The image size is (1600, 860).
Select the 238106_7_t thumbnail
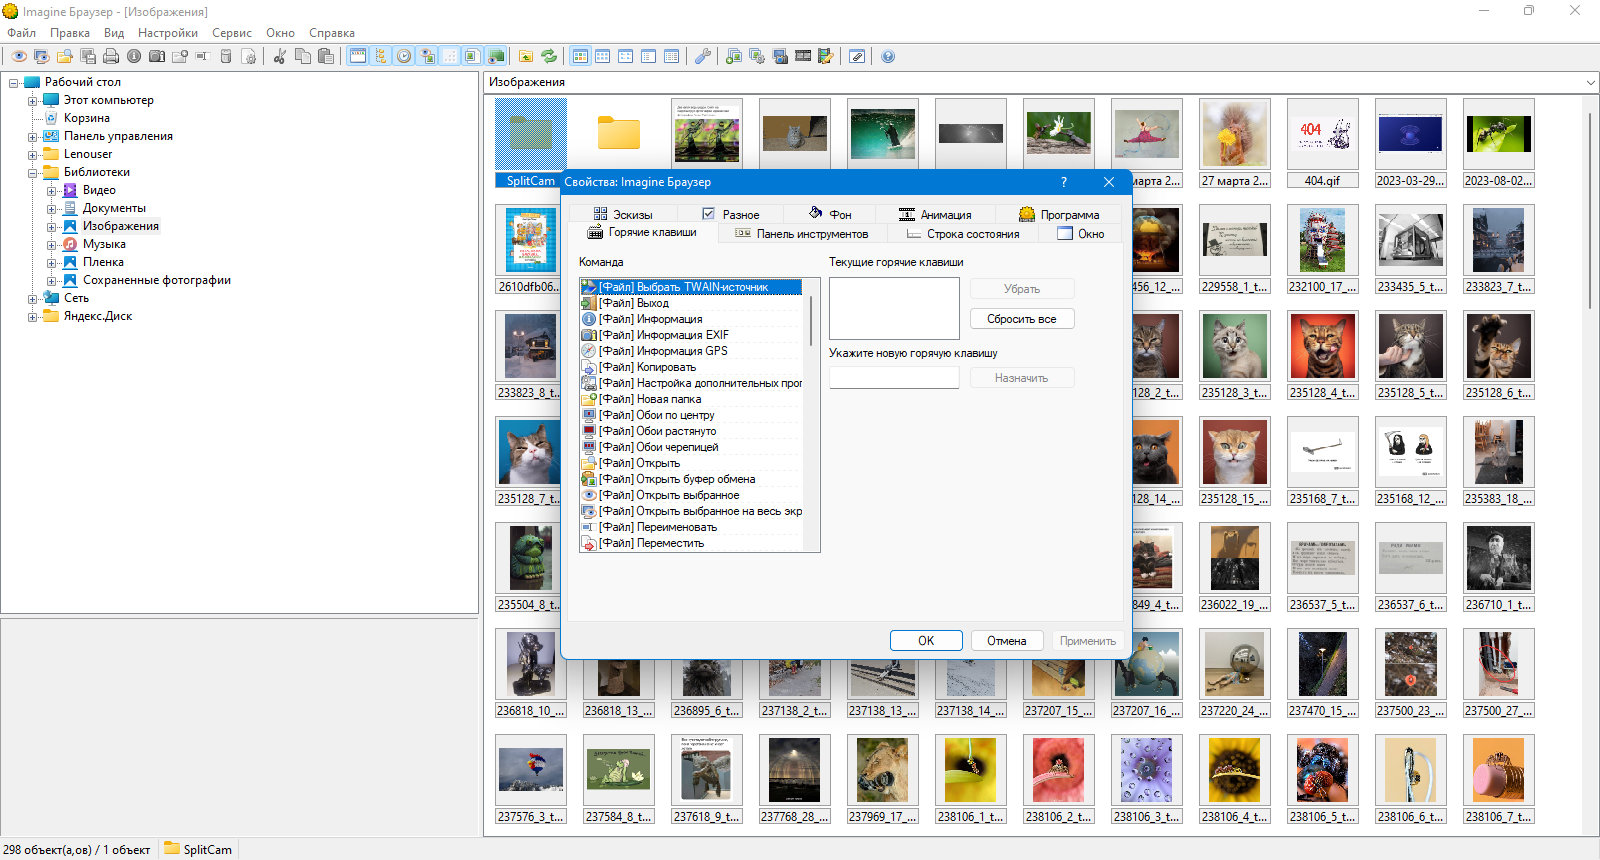click(1498, 780)
